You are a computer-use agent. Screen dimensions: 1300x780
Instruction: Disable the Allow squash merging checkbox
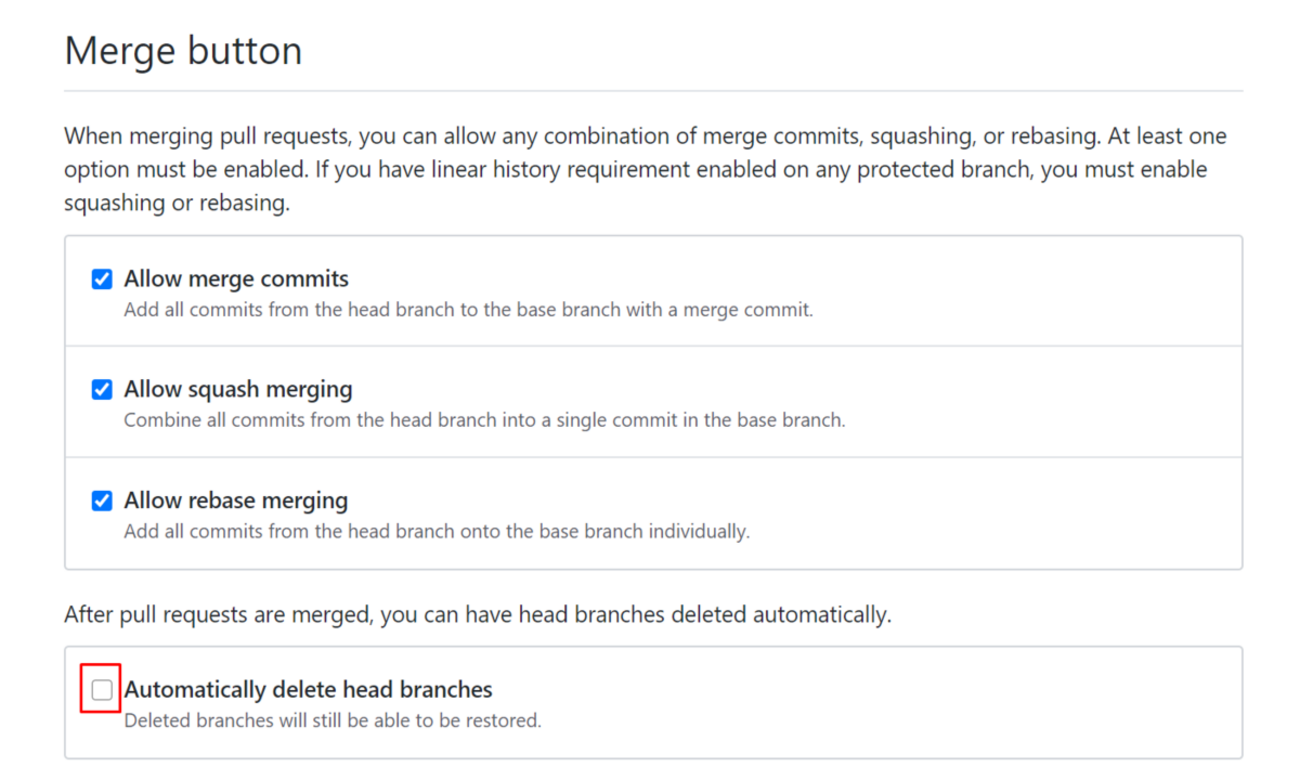[x=102, y=389]
